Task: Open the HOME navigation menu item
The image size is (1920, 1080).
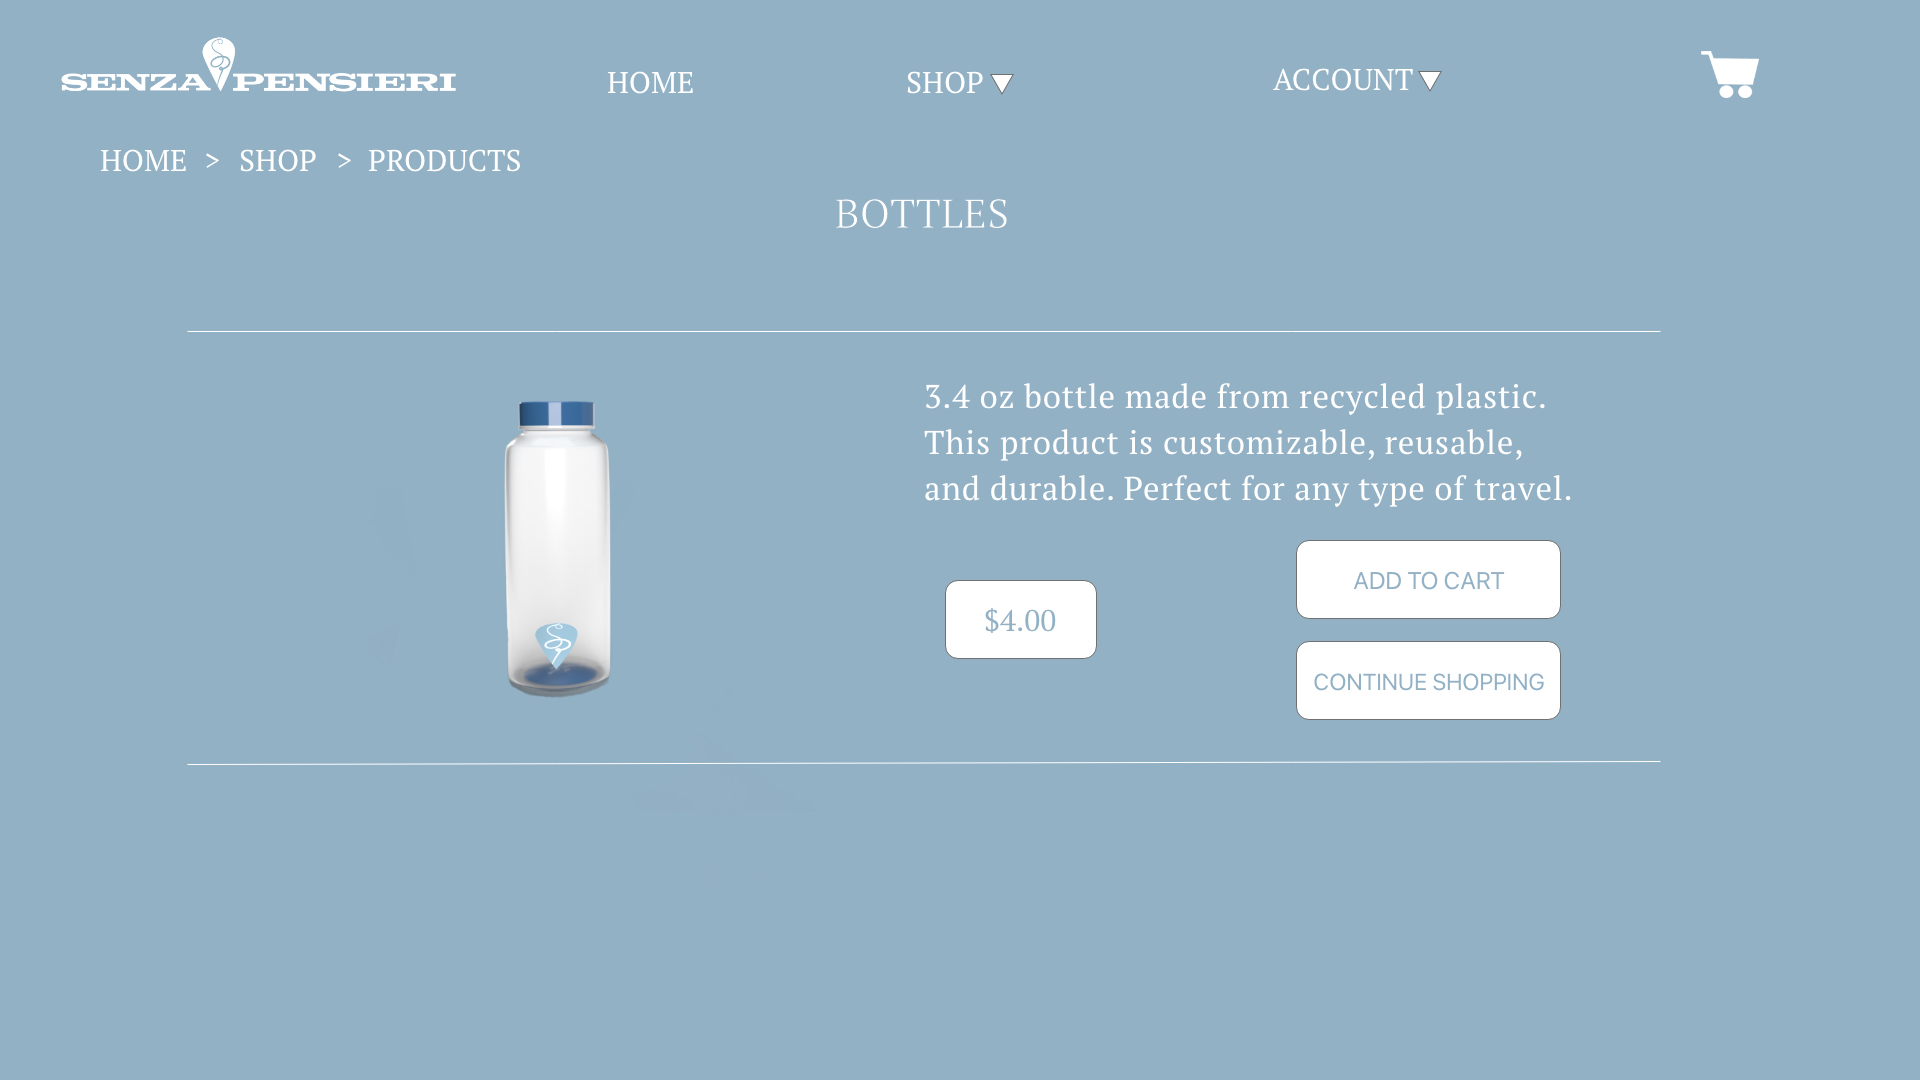Action: [x=650, y=82]
